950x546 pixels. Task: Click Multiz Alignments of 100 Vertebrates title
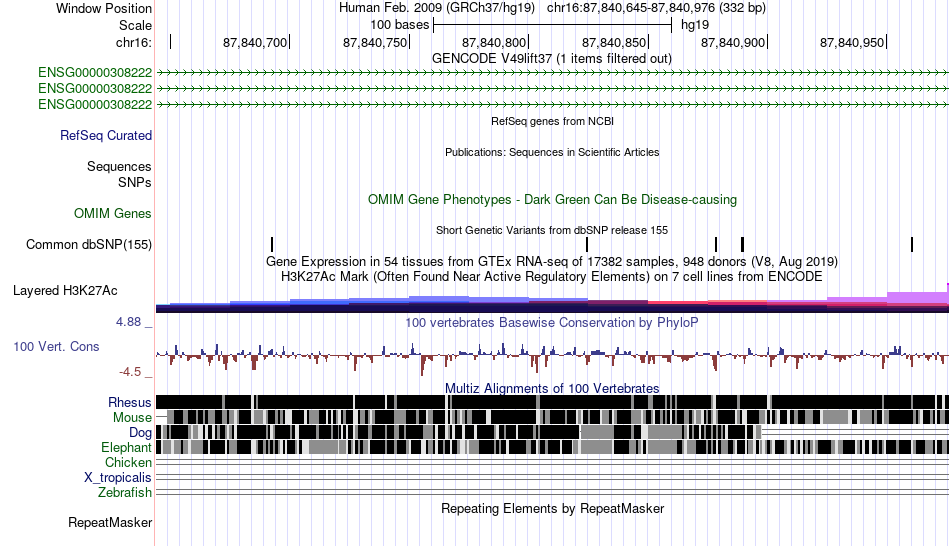[x=552, y=388]
